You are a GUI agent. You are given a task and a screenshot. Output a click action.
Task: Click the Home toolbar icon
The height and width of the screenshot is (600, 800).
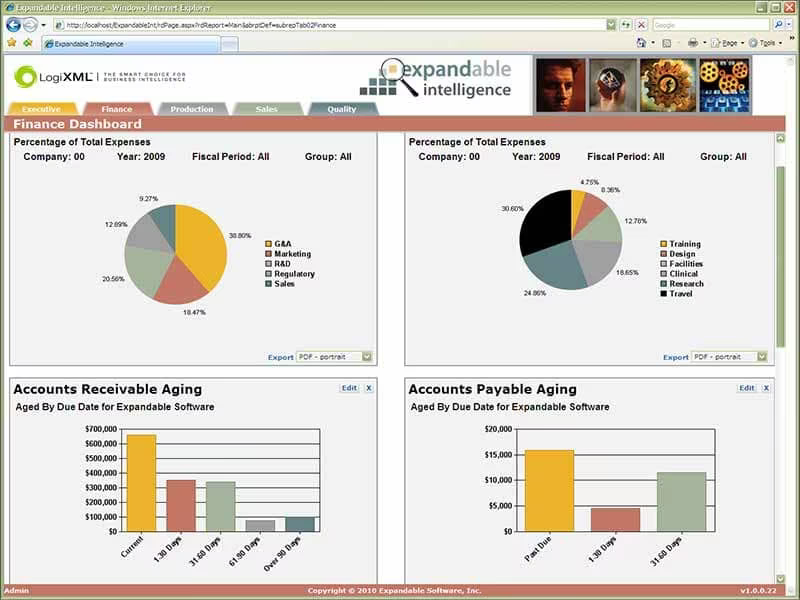(x=641, y=43)
